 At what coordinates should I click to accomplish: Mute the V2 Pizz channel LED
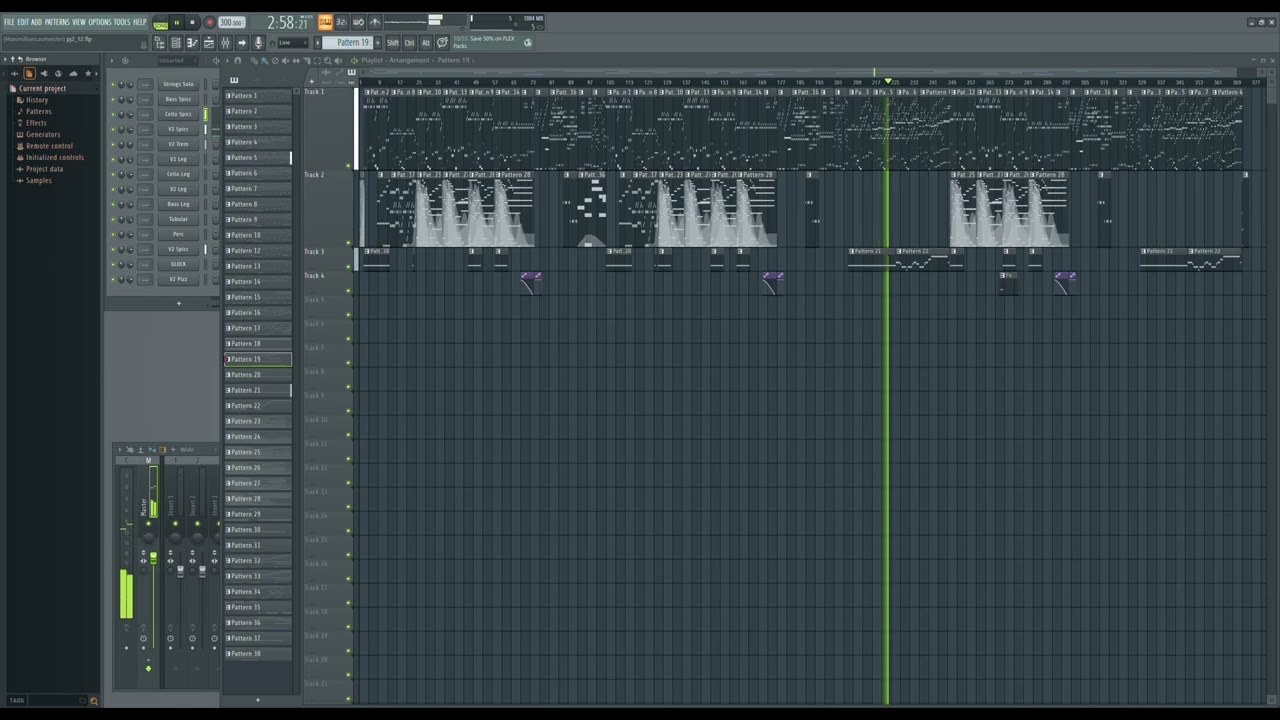(x=113, y=279)
